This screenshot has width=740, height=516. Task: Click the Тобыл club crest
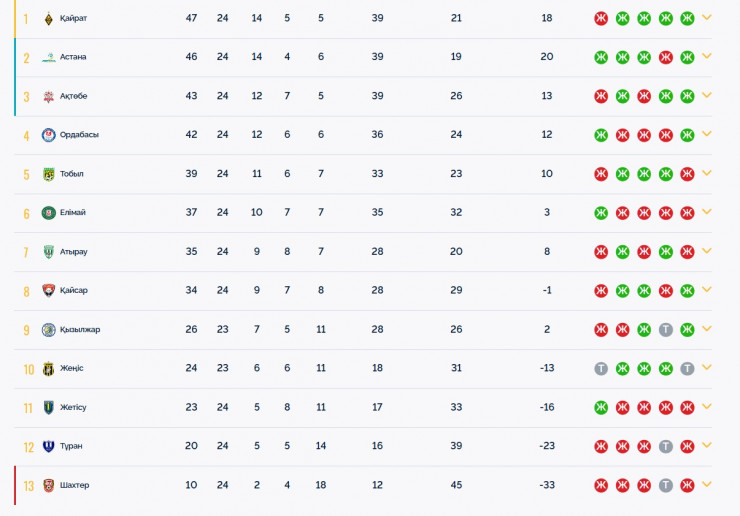coord(48,174)
